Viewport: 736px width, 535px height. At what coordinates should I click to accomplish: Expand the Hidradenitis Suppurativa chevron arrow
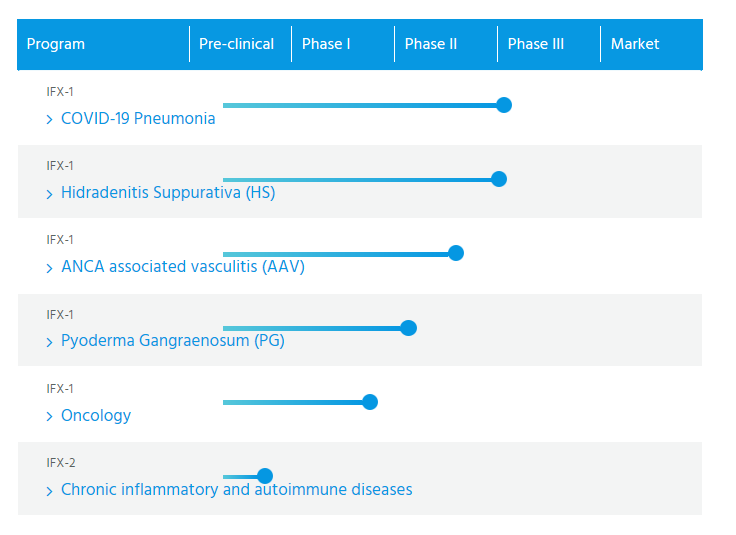click(49, 194)
